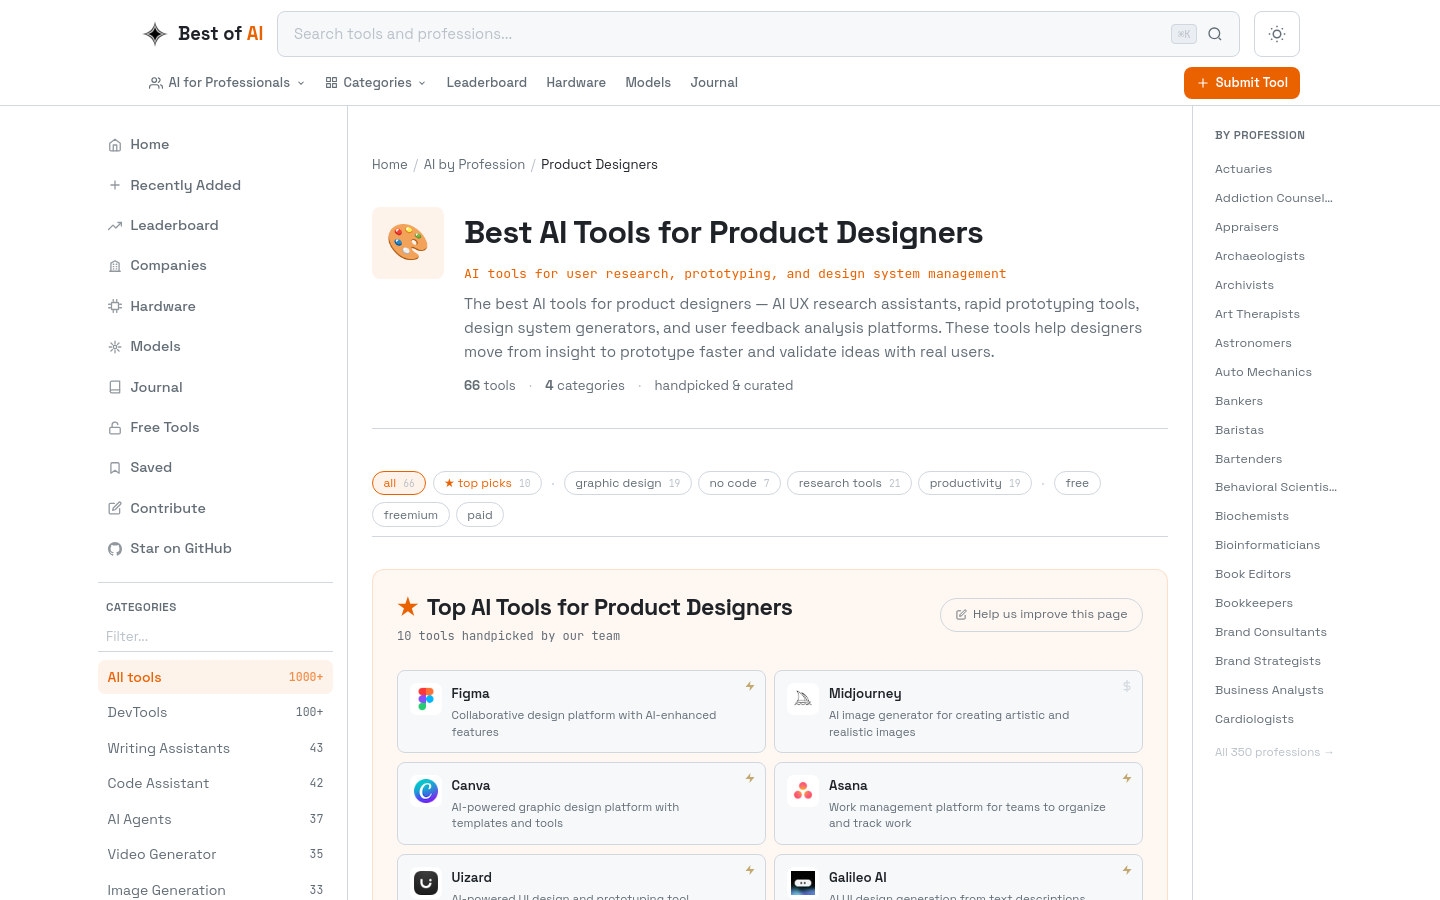This screenshot has height=900, width=1440.
Task: Open AI Agents category
Action: tap(215, 819)
